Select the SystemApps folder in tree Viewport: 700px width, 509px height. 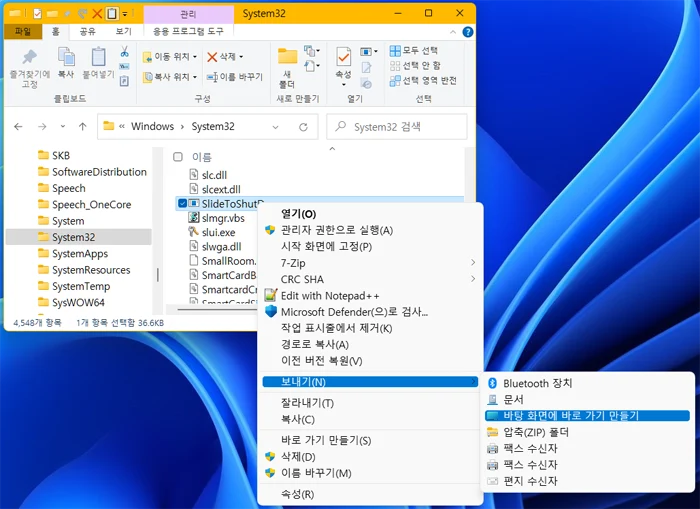pos(80,254)
